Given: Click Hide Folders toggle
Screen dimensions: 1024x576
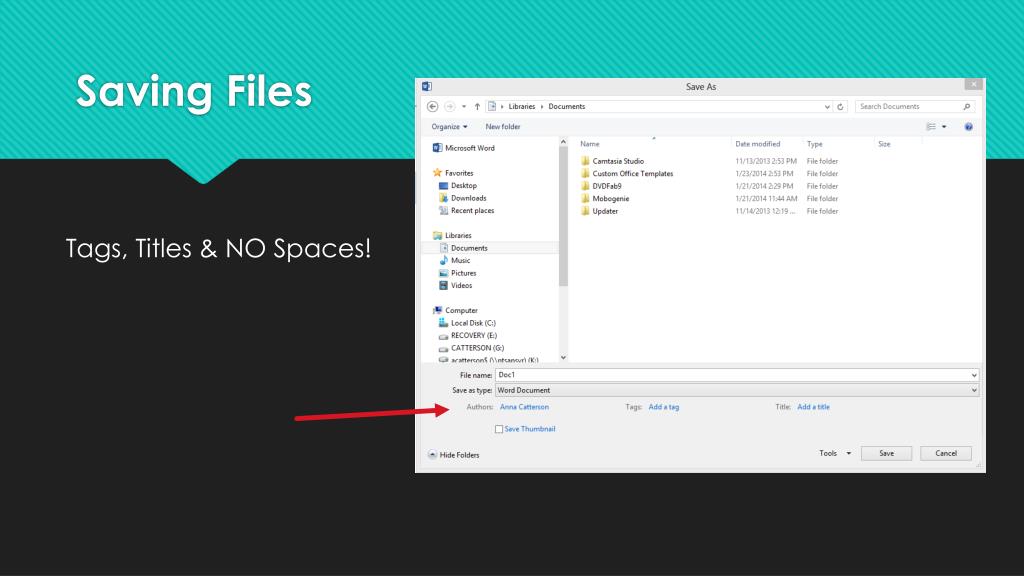Looking at the screenshot, I should [454, 455].
